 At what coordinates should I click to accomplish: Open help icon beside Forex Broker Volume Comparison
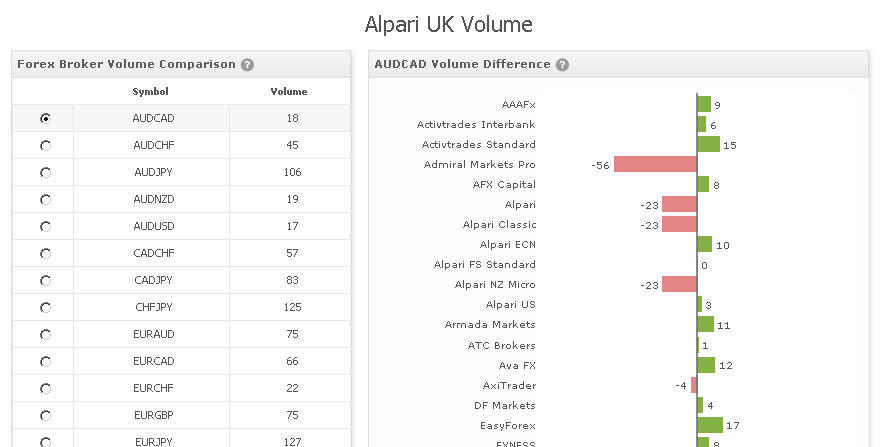click(248, 65)
